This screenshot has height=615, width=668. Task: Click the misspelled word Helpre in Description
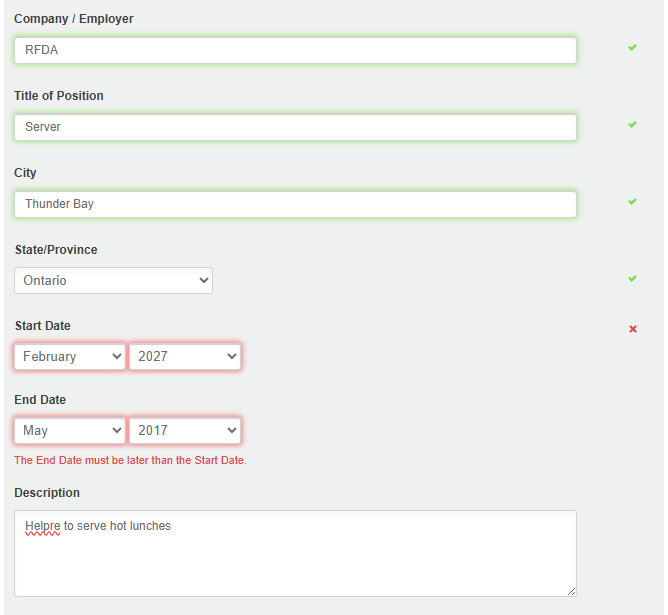[x=43, y=526]
